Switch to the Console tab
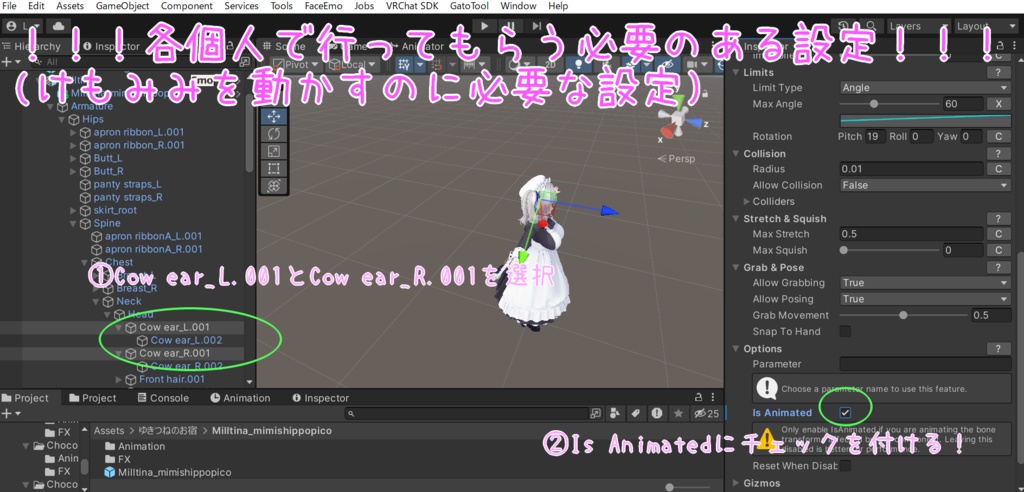The height and width of the screenshot is (492, 1024). tap(163, 398)
